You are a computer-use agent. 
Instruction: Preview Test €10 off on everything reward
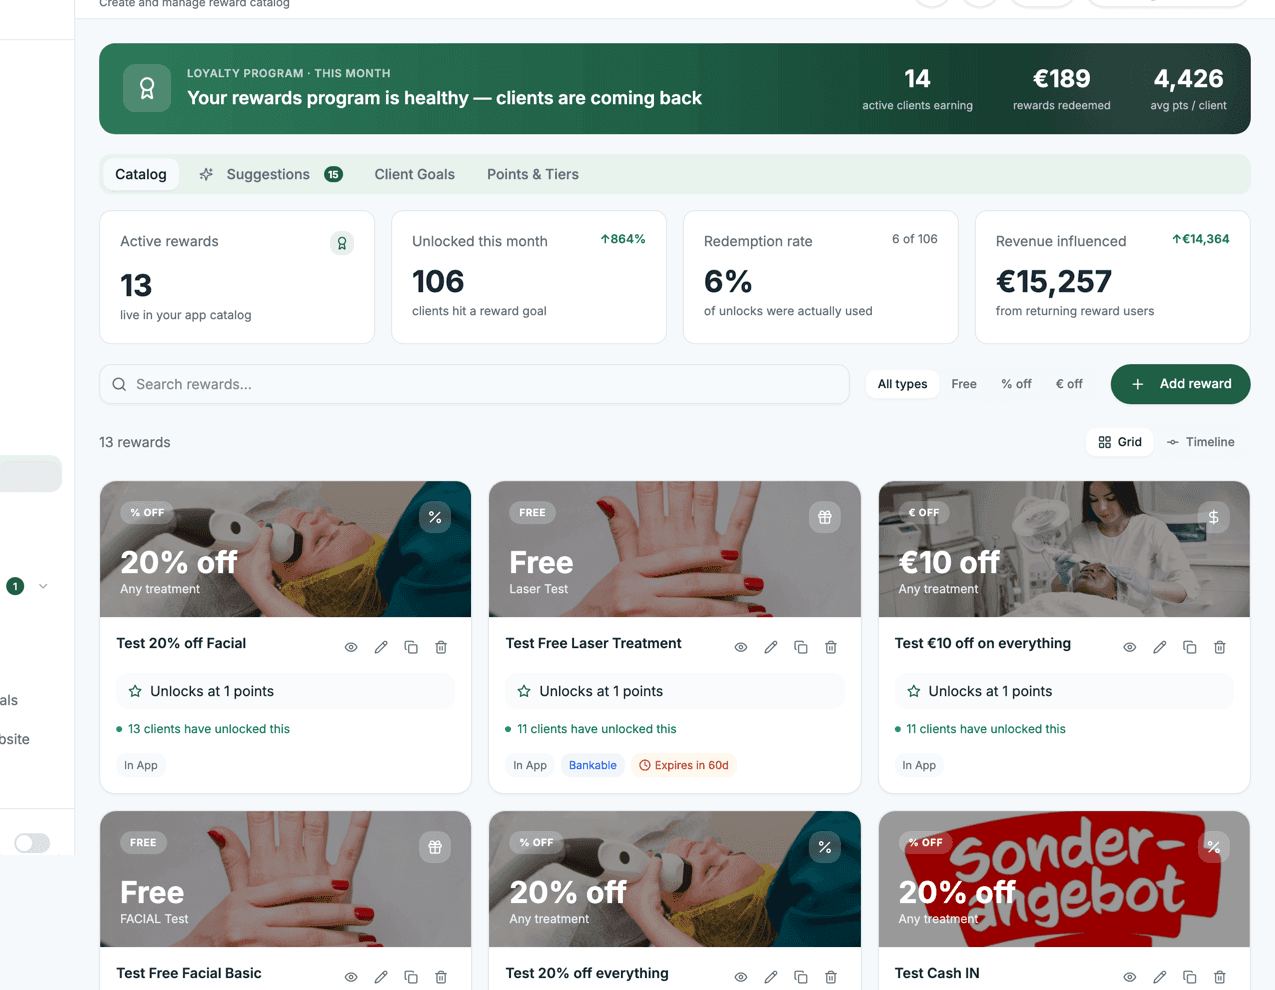pos(1130,647)
